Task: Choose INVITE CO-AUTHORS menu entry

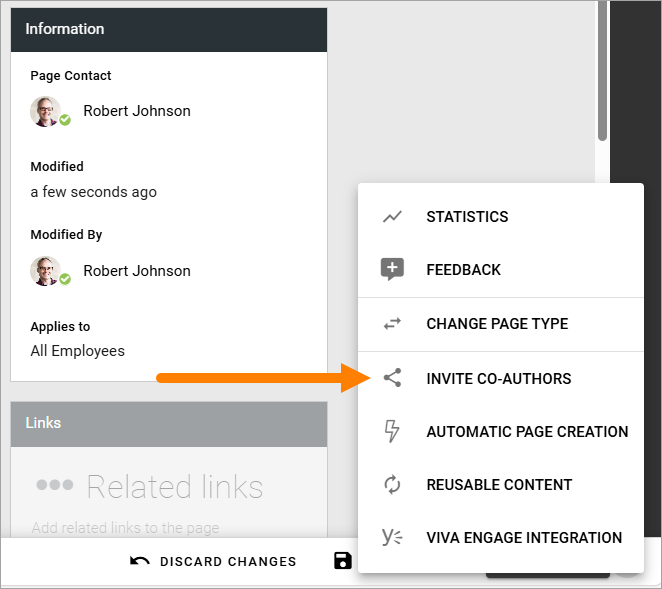Action: [501, 378]
